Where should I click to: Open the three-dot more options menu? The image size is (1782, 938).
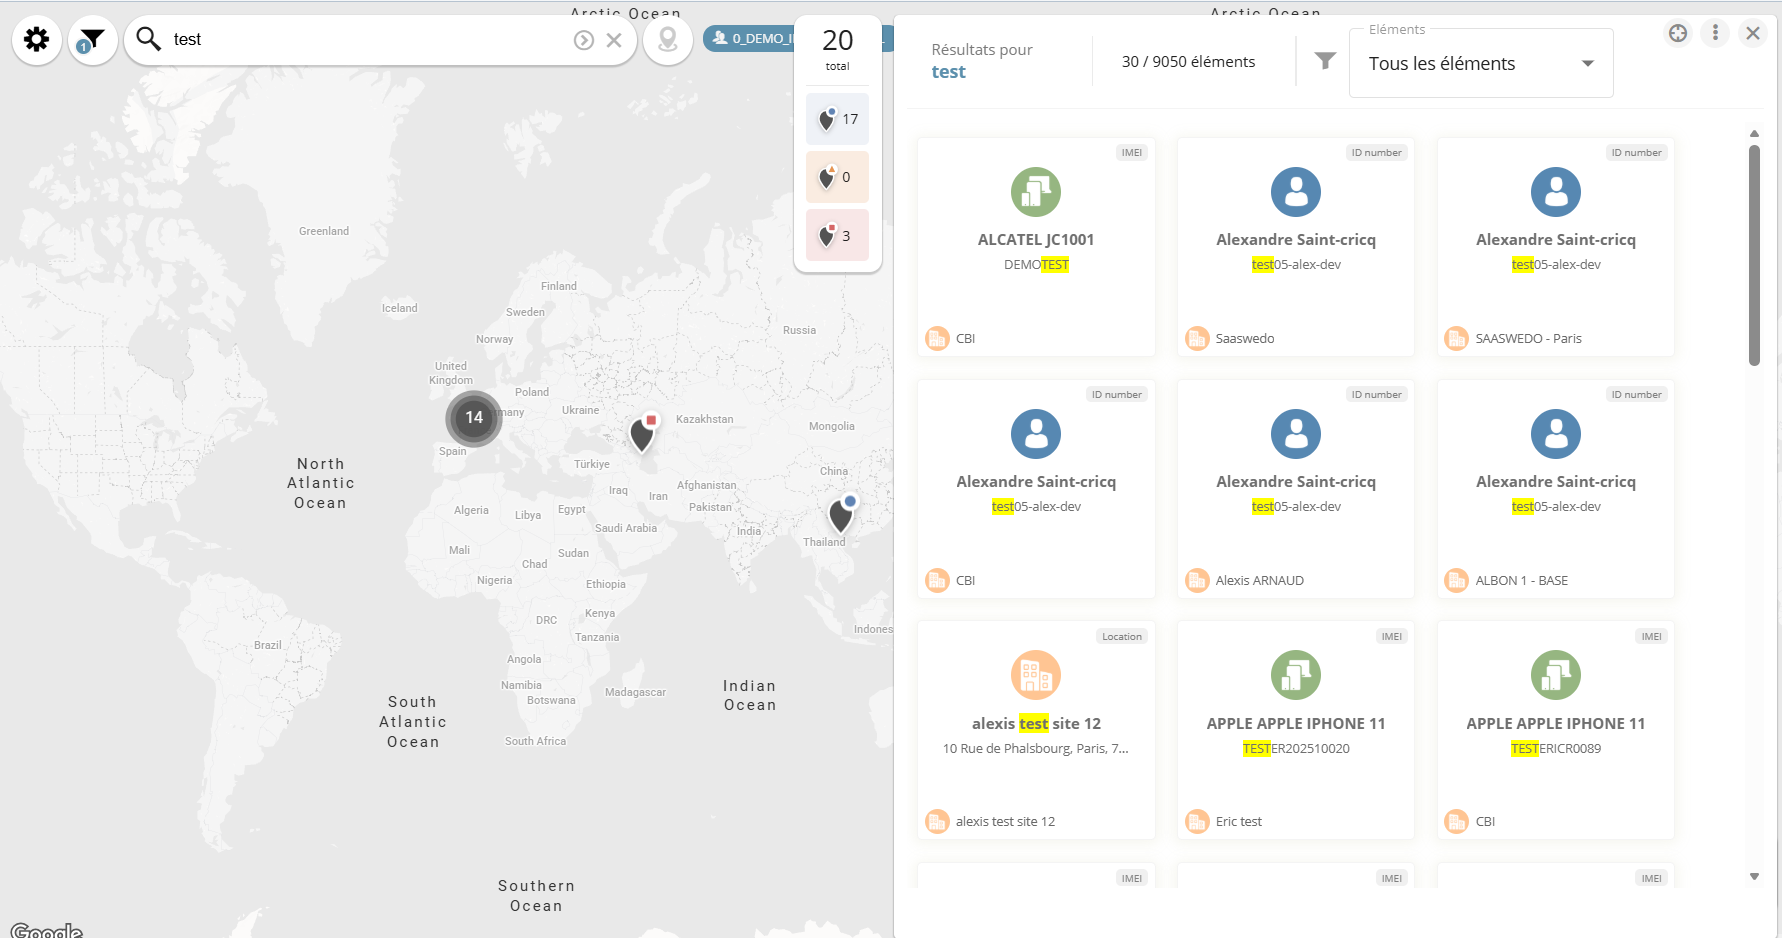click(x=1715, y=33)
